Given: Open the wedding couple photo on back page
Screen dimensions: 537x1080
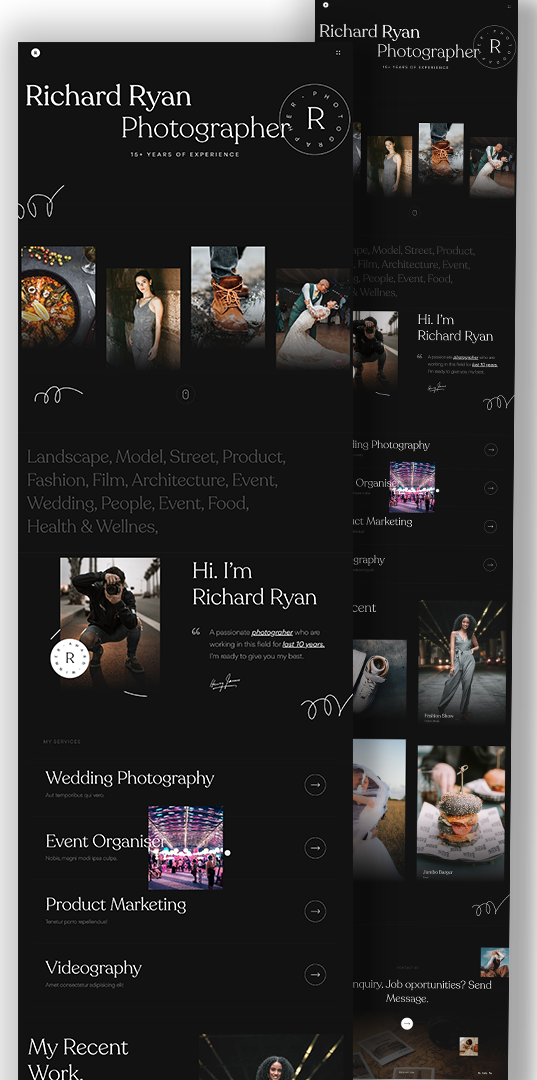Looking at the screenshot, I should 492,167.
